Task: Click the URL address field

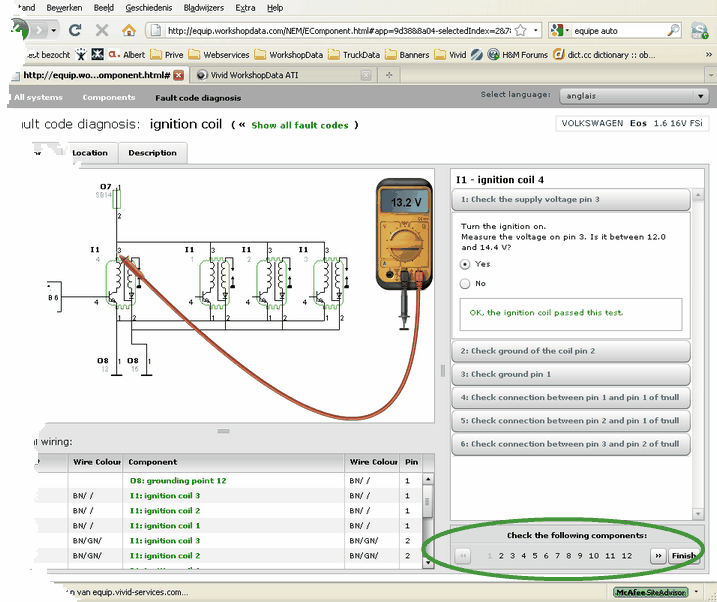Action: (338, 31)
